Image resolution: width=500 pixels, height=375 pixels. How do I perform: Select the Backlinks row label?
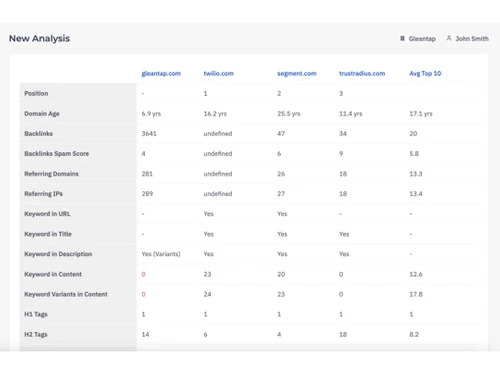(x=38, y=134)
